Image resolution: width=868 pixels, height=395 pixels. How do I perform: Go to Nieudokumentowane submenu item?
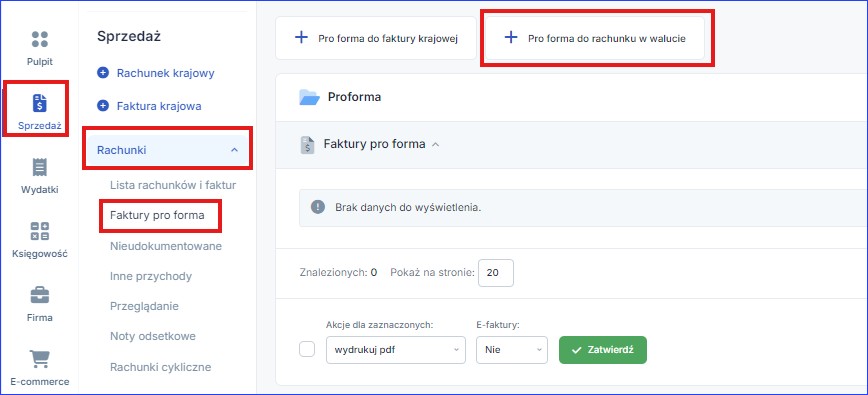[166, 246]
